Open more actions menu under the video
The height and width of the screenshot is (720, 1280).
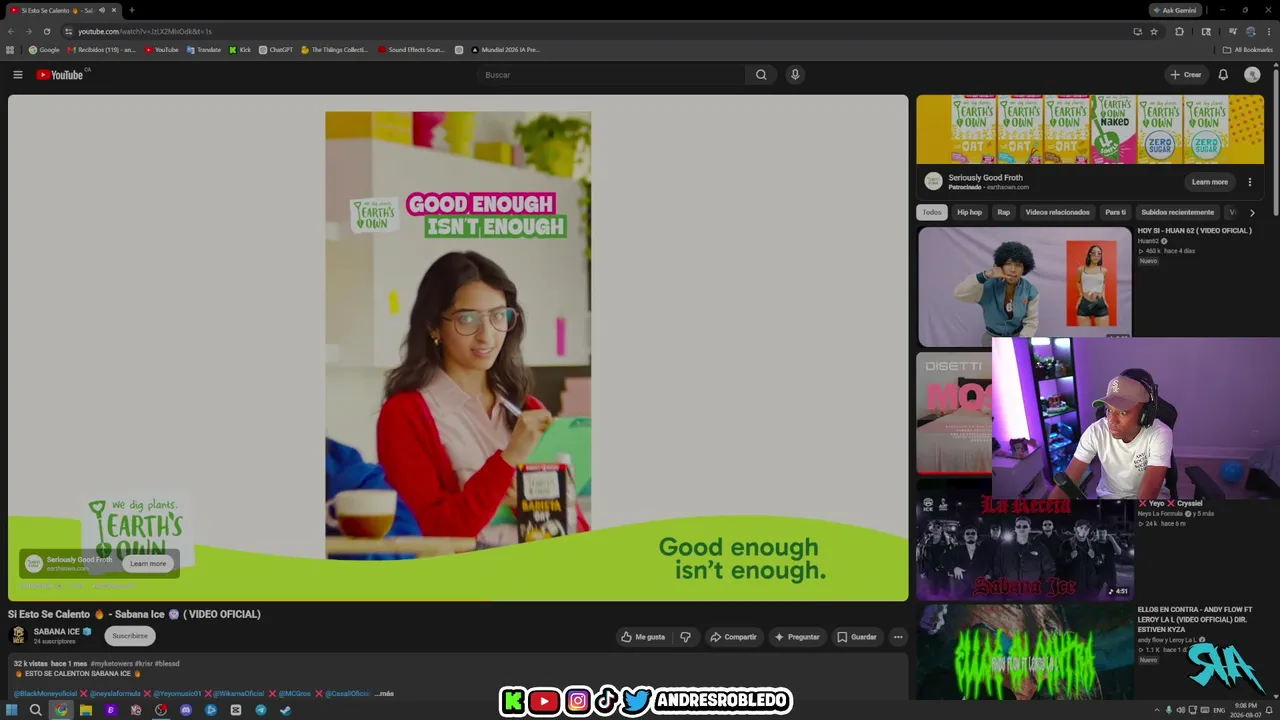[898, 637]
